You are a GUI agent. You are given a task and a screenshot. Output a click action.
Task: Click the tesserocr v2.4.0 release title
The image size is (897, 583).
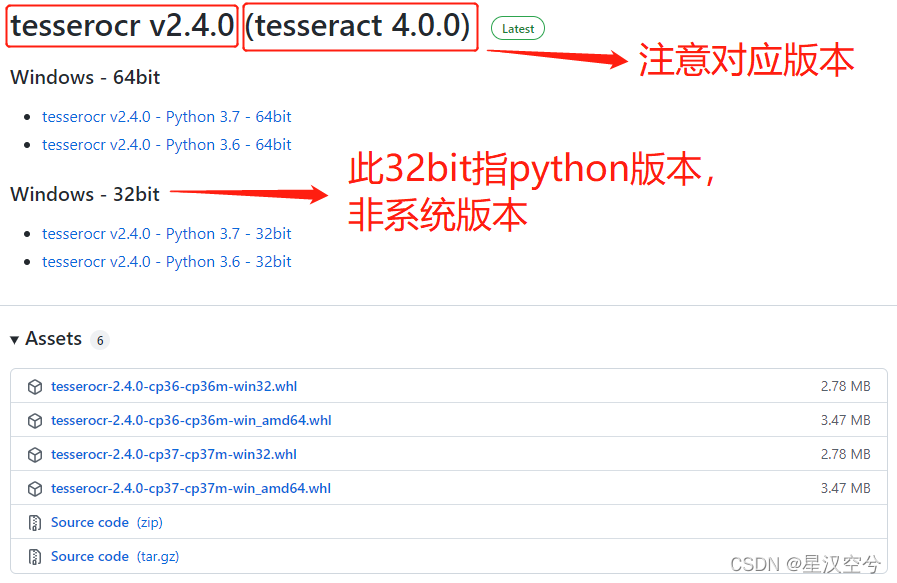click(122, 27)
